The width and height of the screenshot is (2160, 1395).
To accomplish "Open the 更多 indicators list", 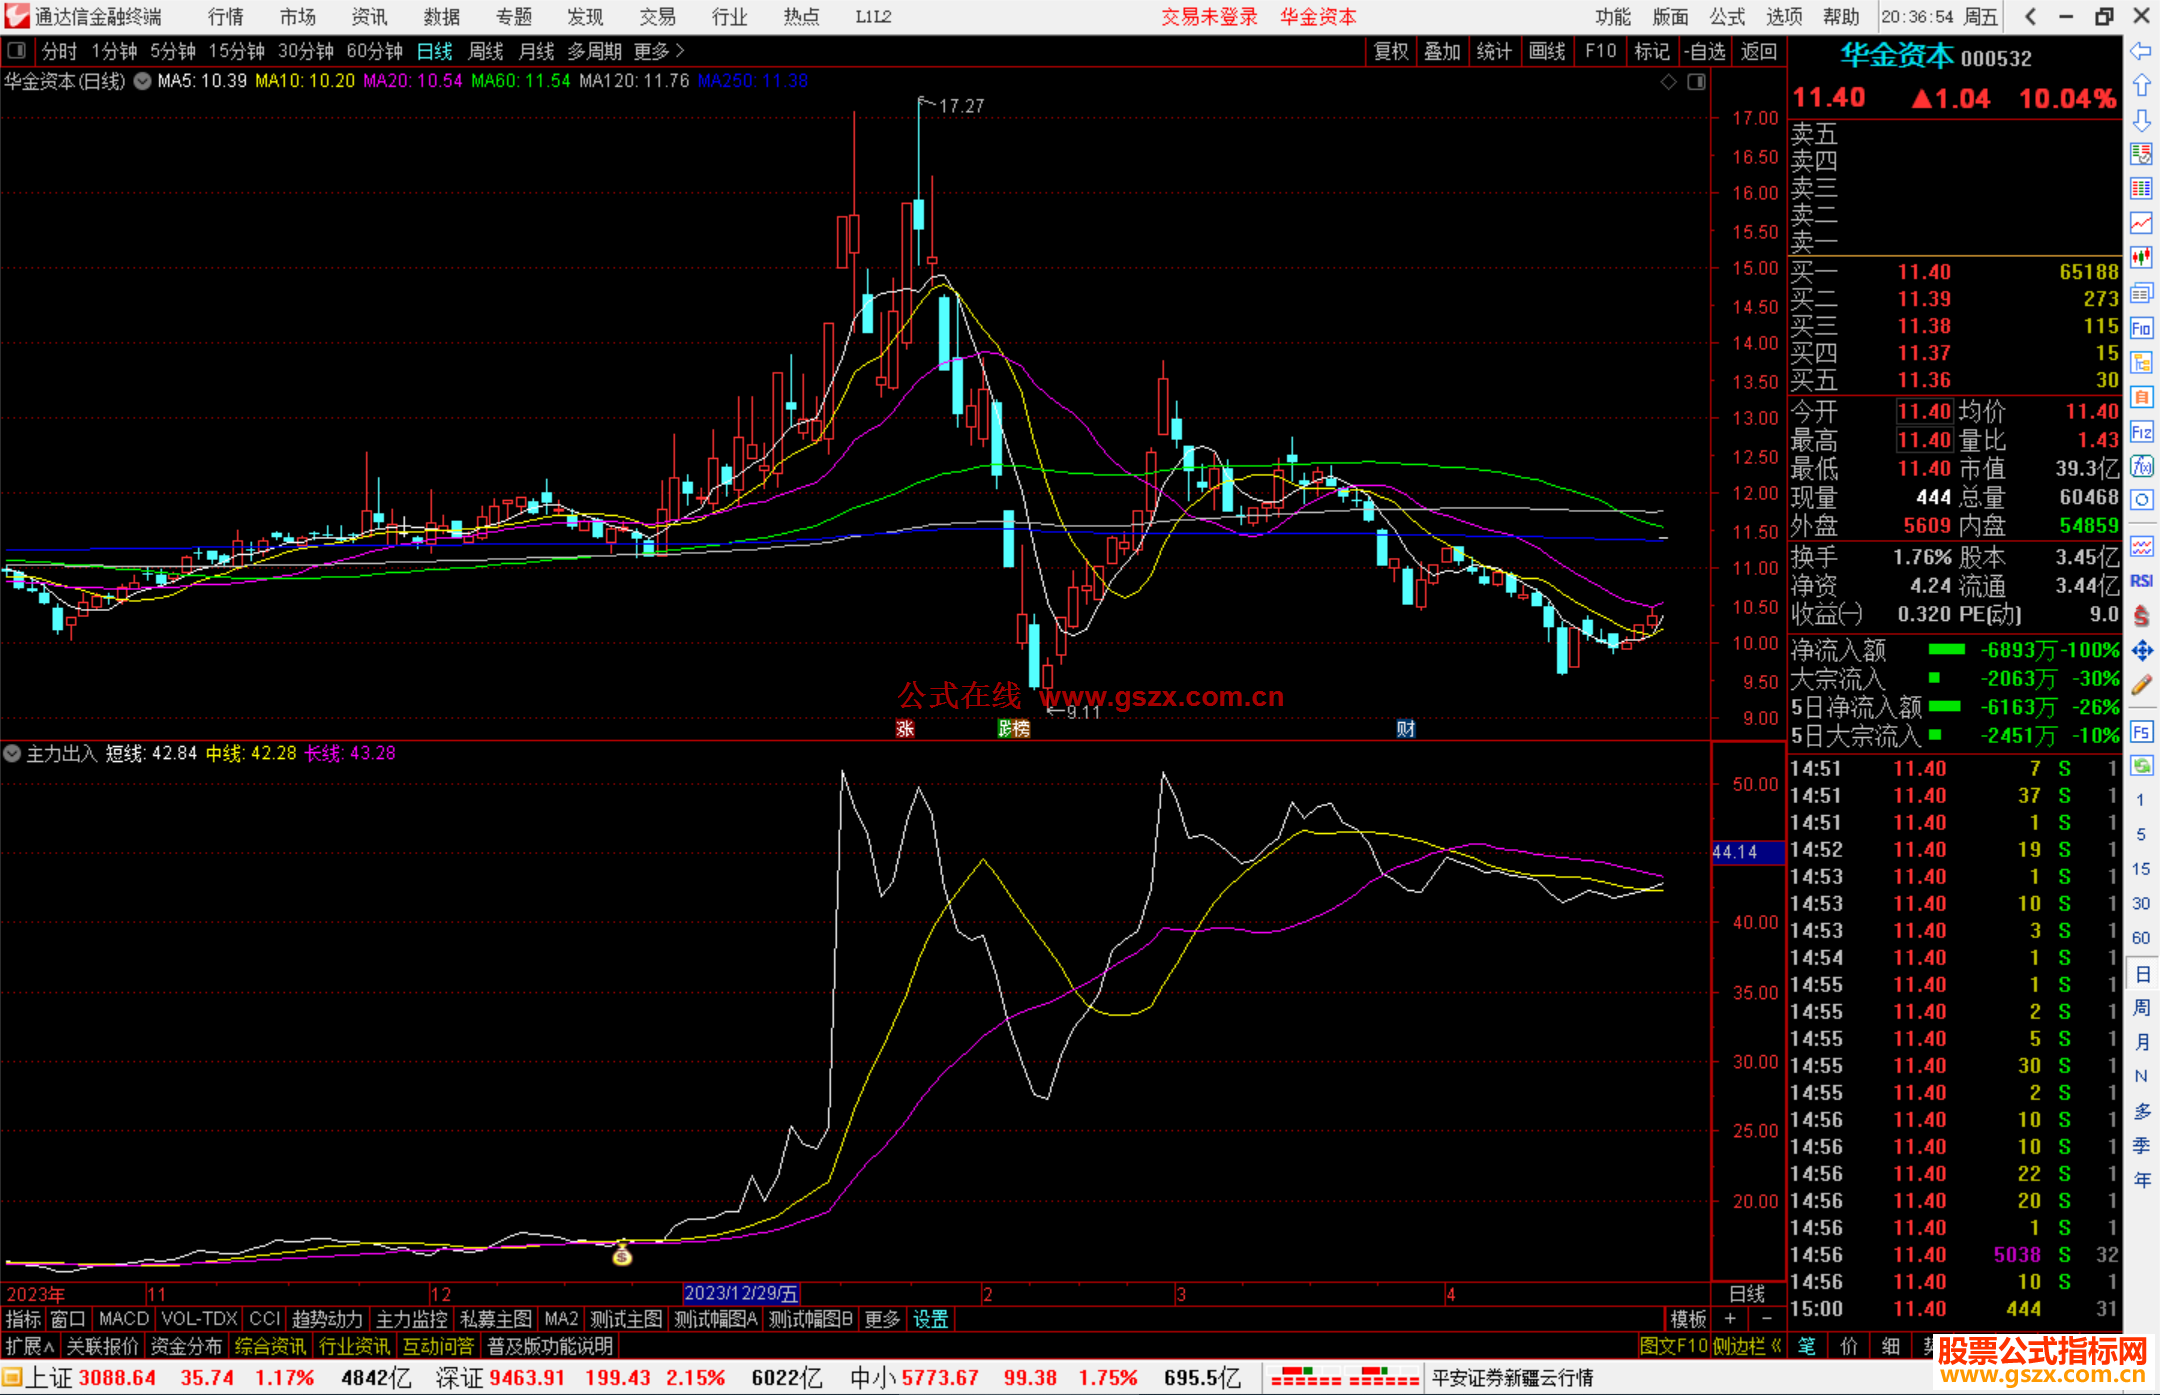I will (882, 1319).
